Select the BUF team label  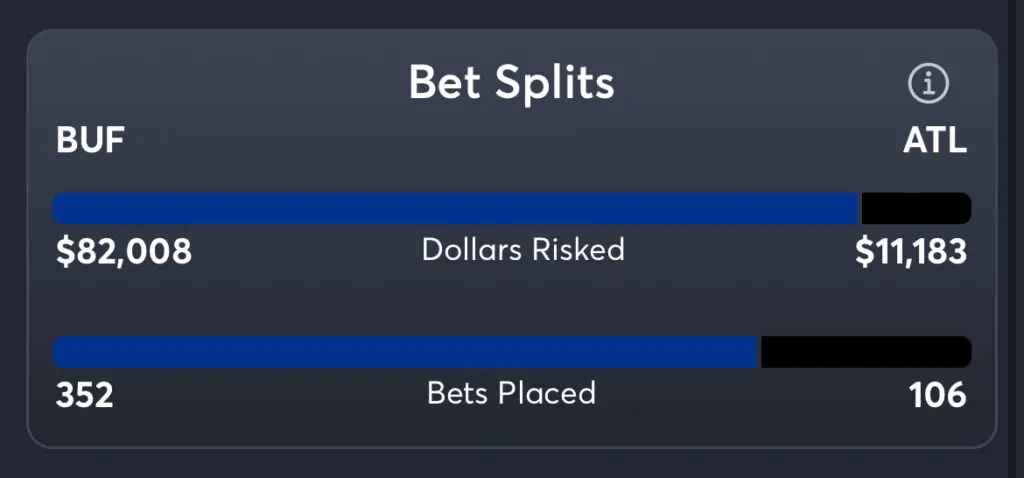pyautogui.click(x=90, y=141)
